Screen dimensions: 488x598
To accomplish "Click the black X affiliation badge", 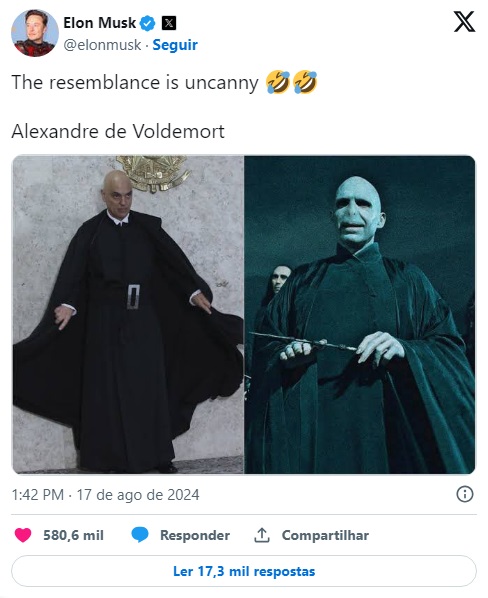I will coord(169,23).
